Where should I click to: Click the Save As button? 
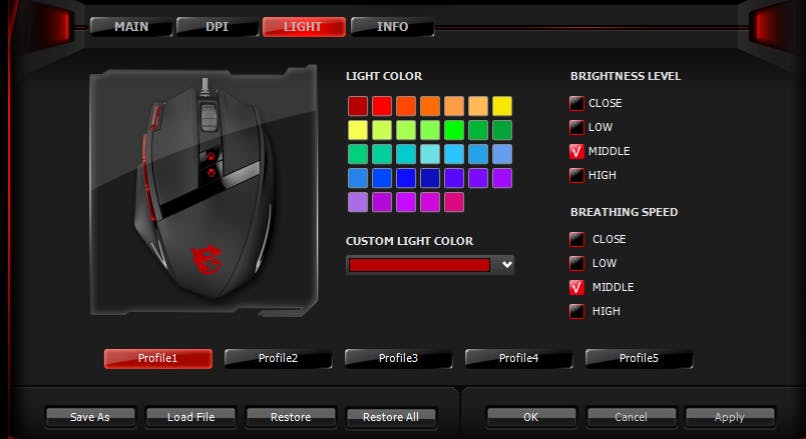[x=90, y=417]
